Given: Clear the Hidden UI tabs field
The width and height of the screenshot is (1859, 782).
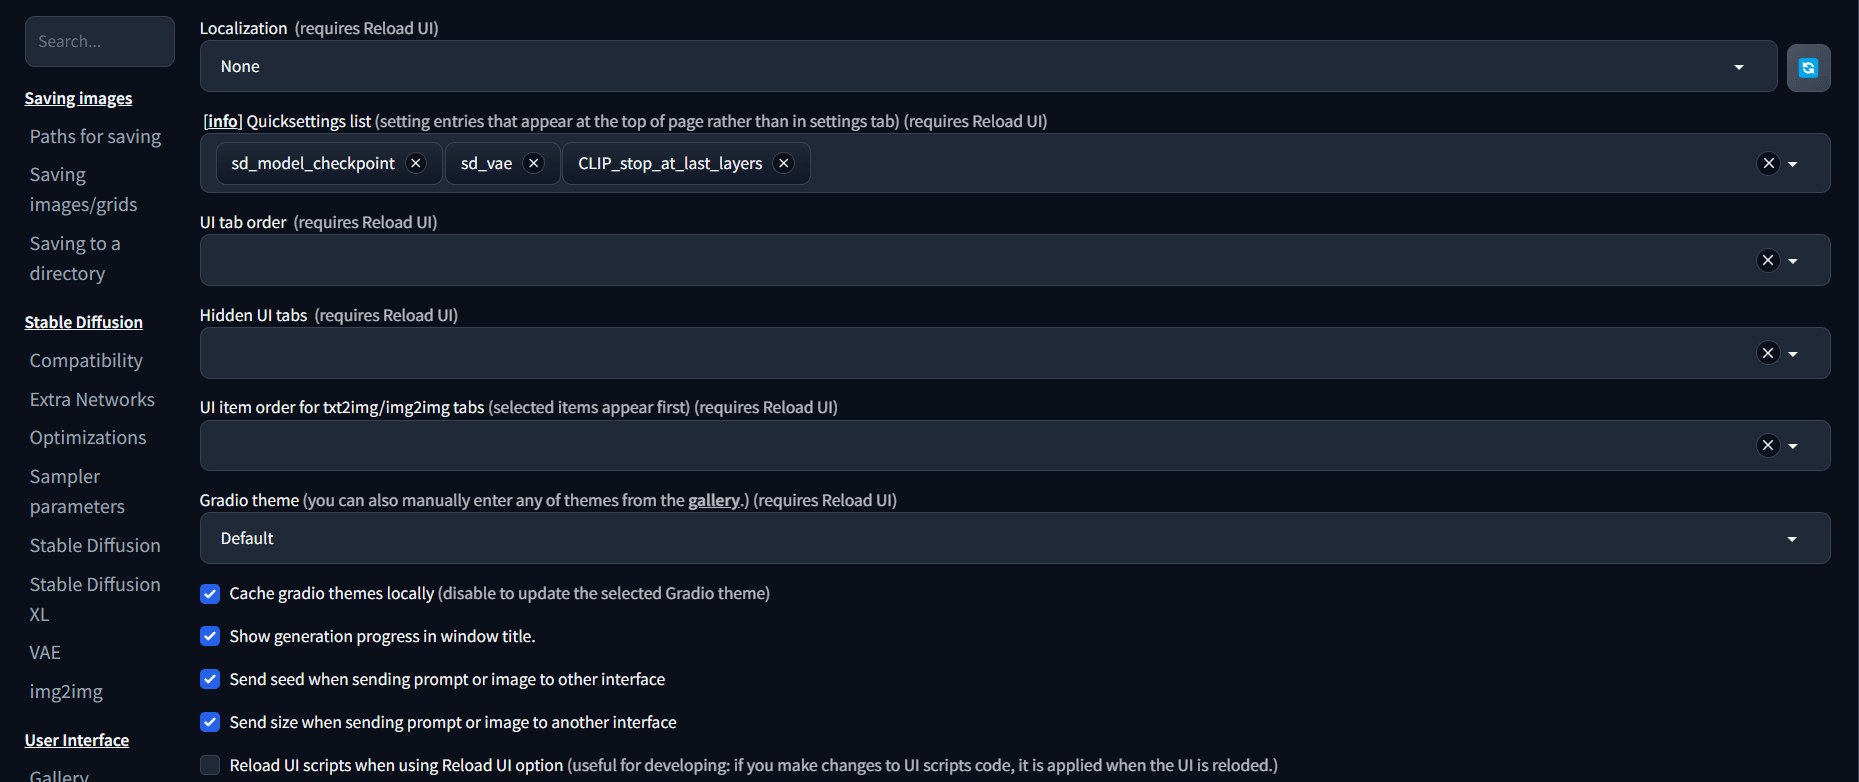Looking at the screenshot, I should tap(1768, 353).
